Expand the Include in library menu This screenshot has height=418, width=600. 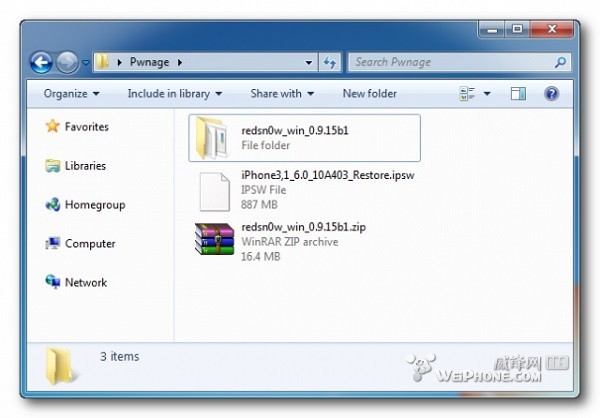174,94
